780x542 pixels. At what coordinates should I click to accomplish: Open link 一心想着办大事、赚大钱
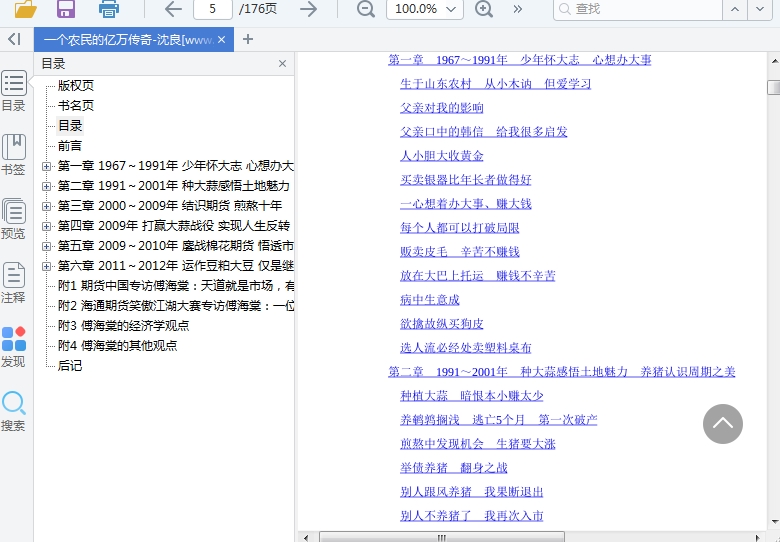pyautogui.click(x=466, y=204)
